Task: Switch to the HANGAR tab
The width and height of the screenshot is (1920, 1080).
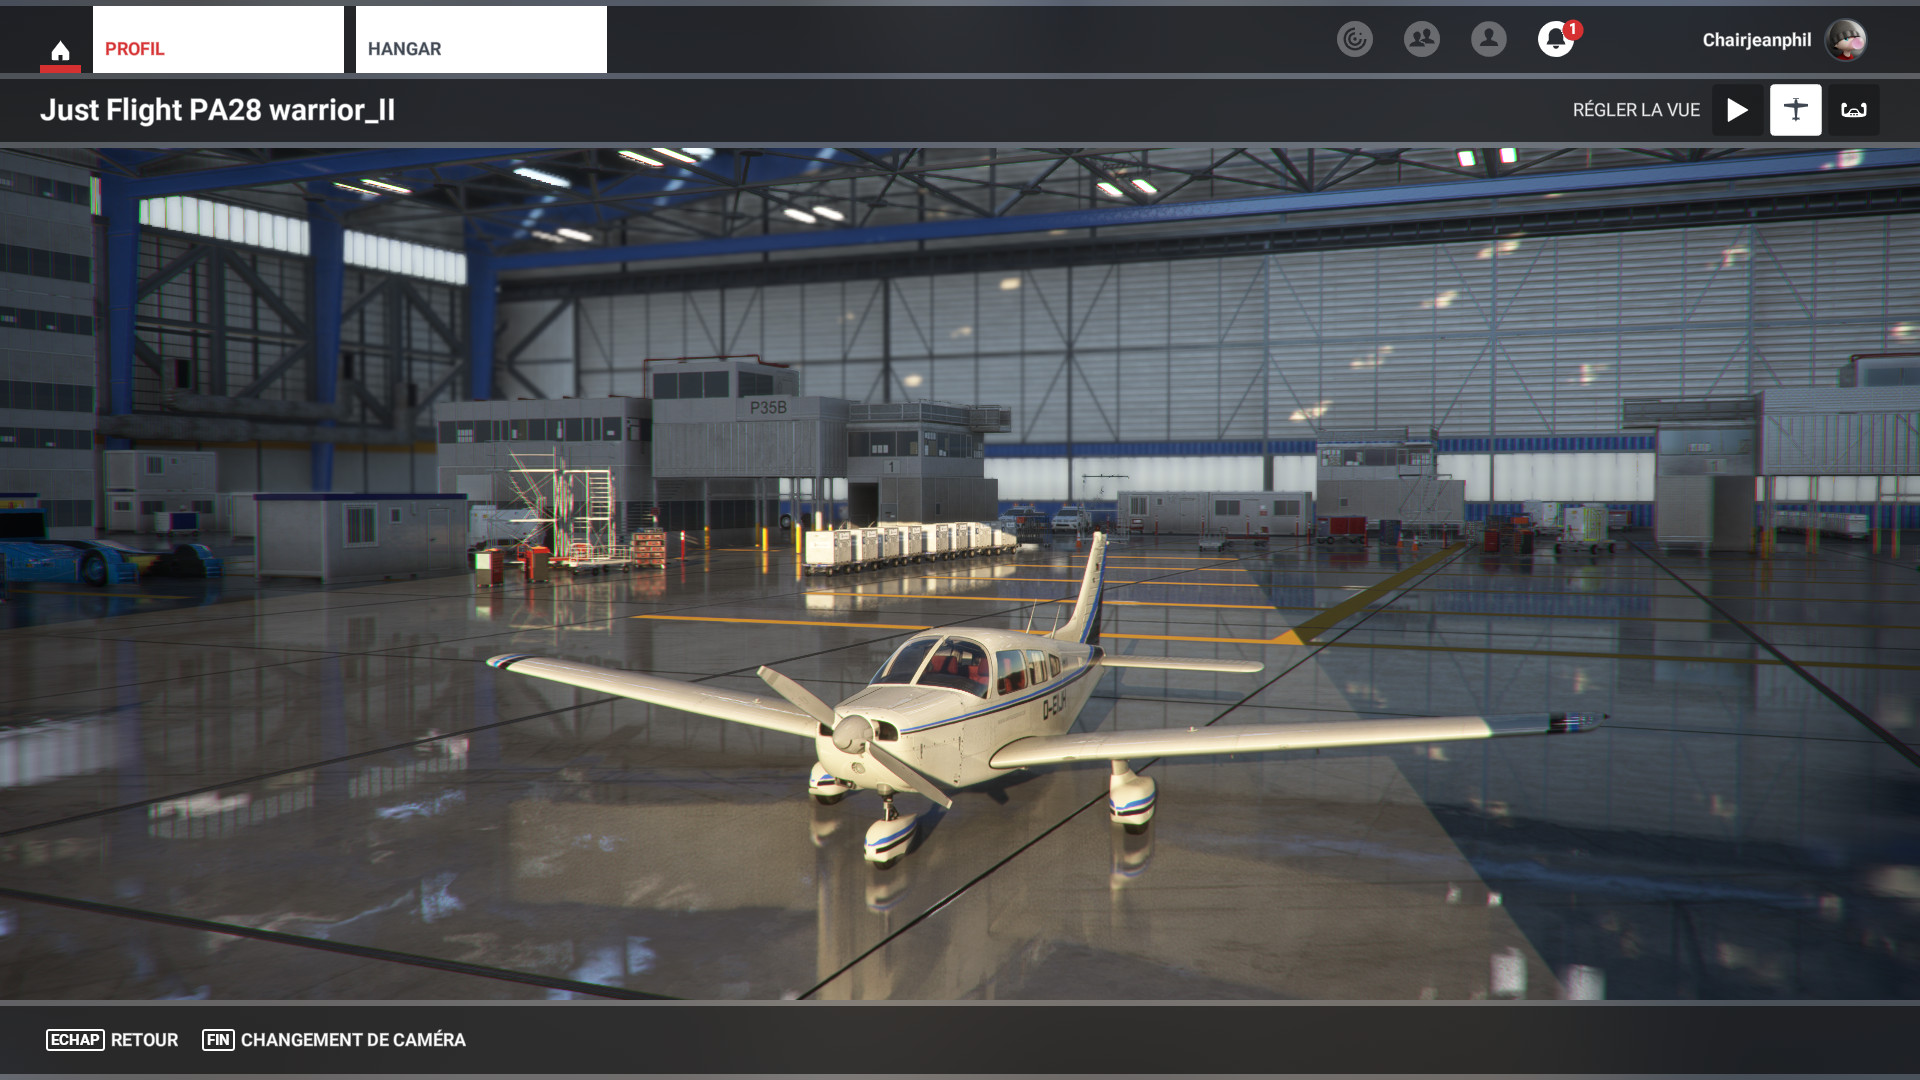Action: coord(481,40)
